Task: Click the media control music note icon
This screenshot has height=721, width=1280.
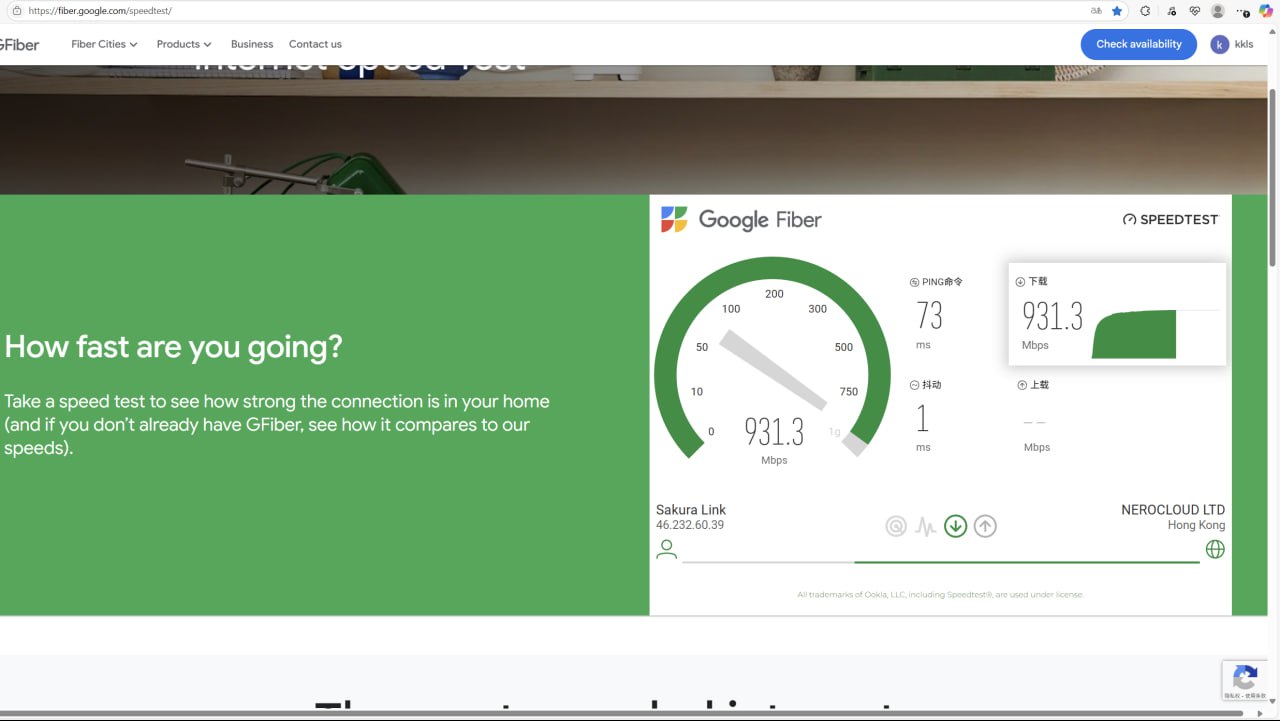Action: tap(1172, 11)
